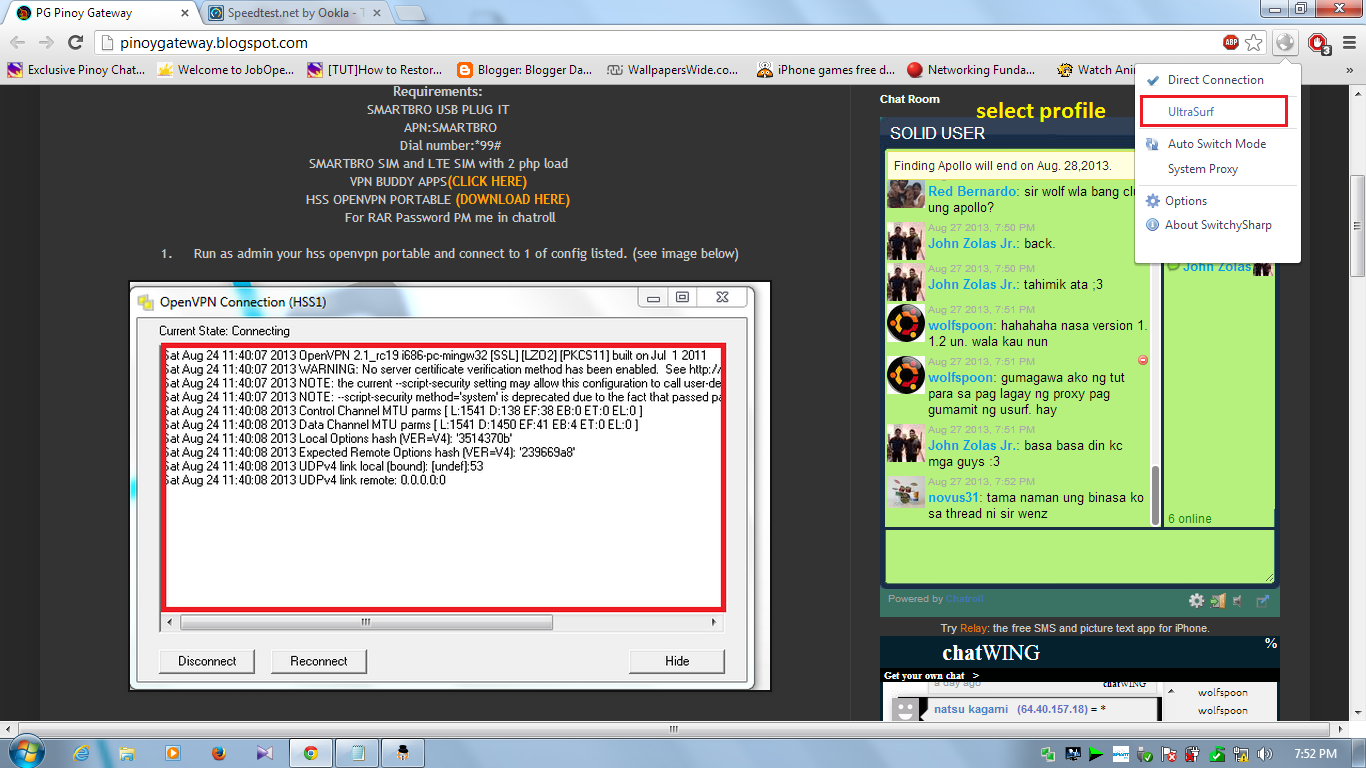Open the Blogger: Blogger Da... bookmark
This screenshot has height=768, width=1366.
click(525, 70)
